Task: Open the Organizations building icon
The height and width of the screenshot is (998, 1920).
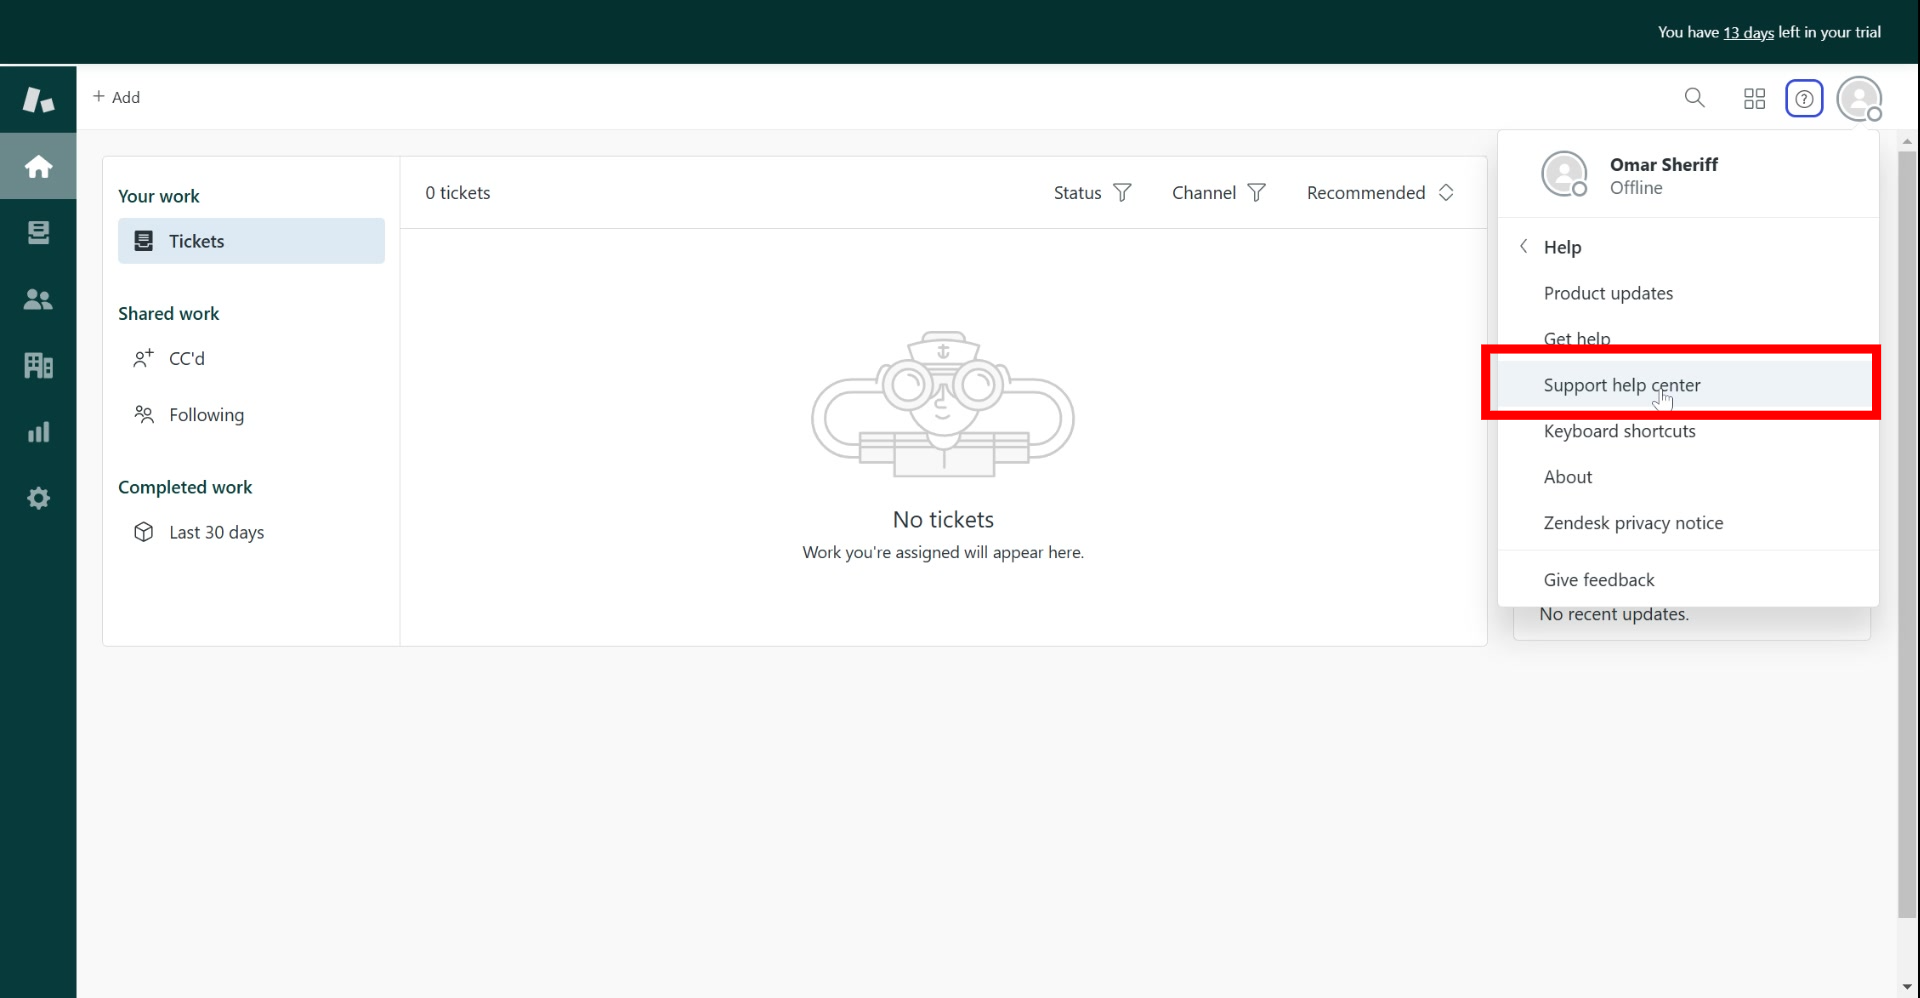Action: point(38,366)
